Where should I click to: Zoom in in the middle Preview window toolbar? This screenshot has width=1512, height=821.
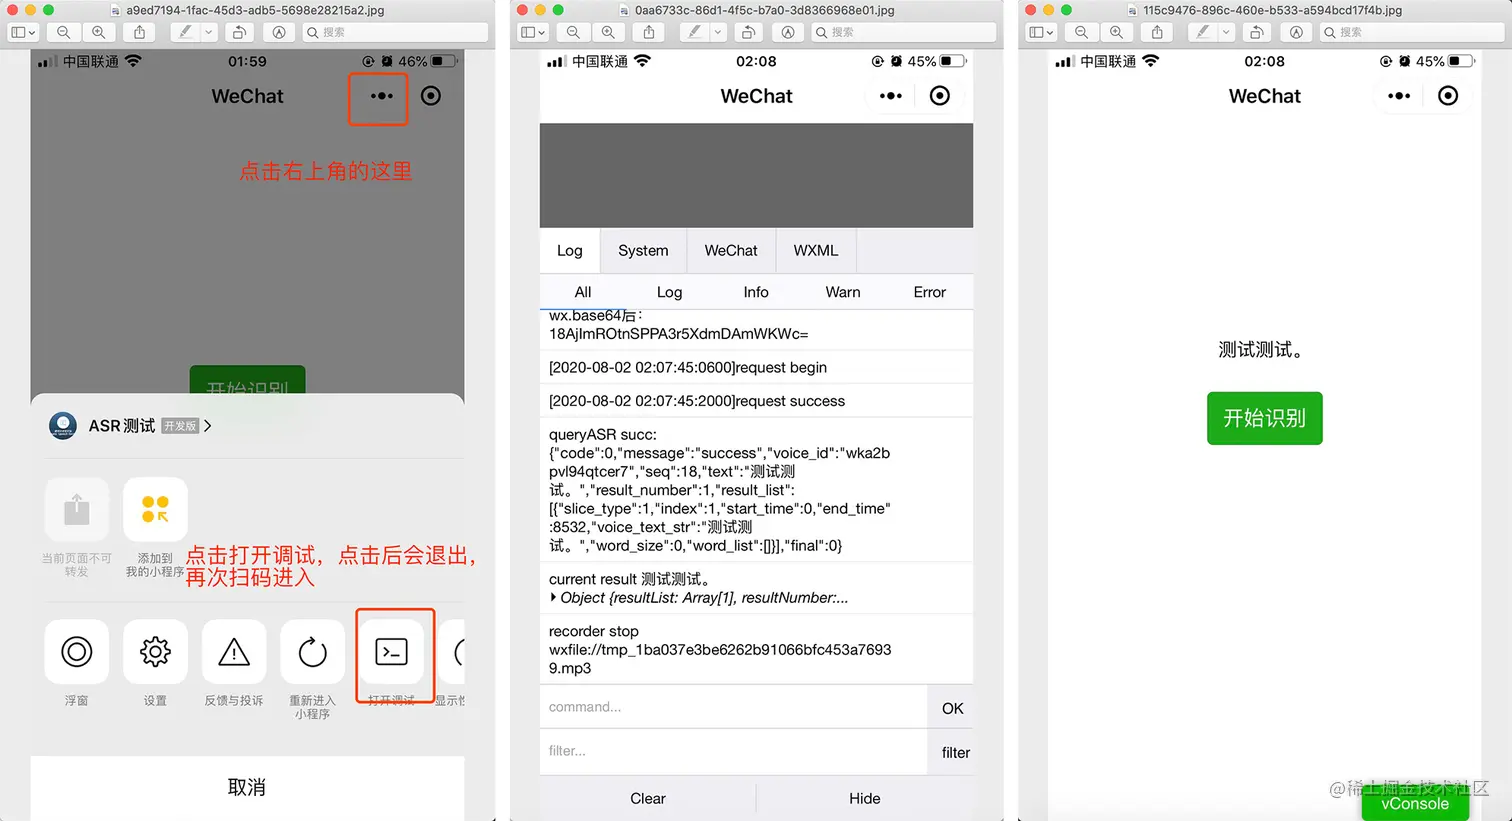tap(608, 32)
